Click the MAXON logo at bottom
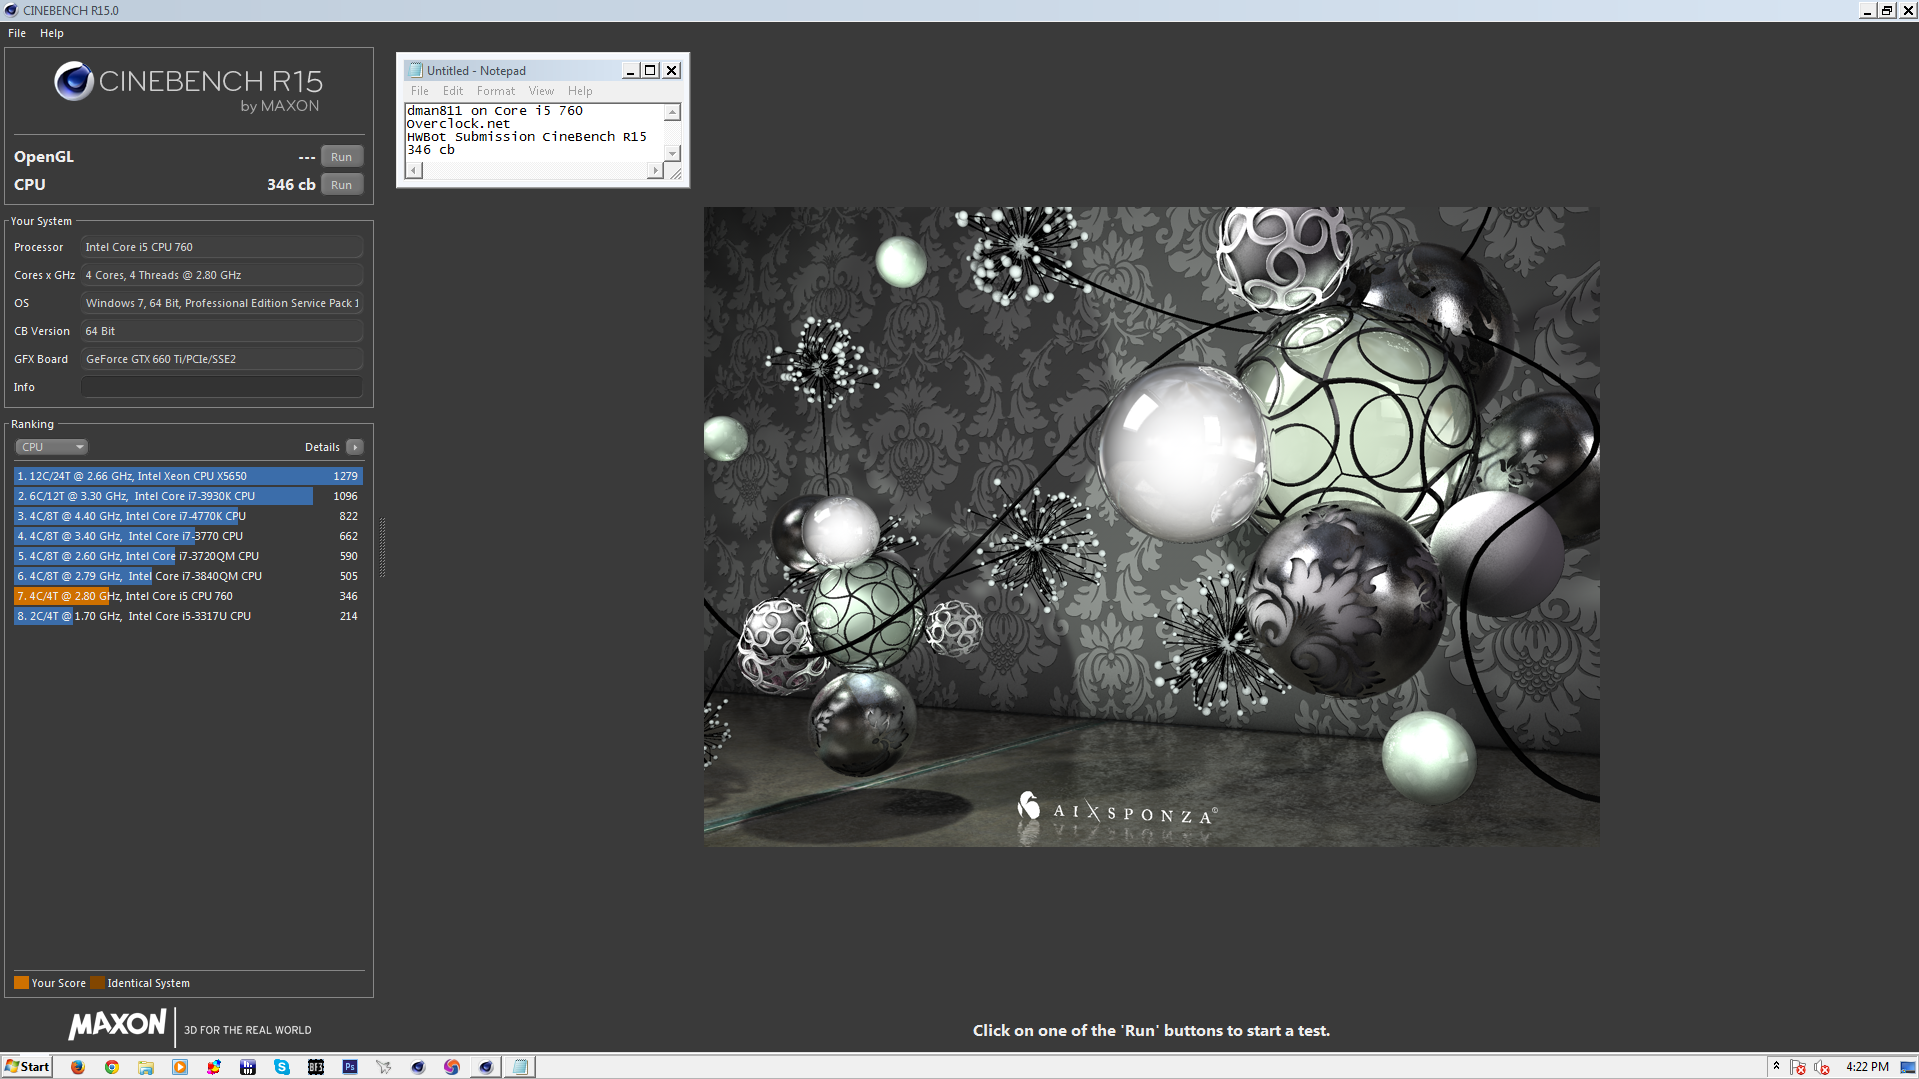Image resolution: width=1919 pixels, height=1079 pixels. point(117,1024)
